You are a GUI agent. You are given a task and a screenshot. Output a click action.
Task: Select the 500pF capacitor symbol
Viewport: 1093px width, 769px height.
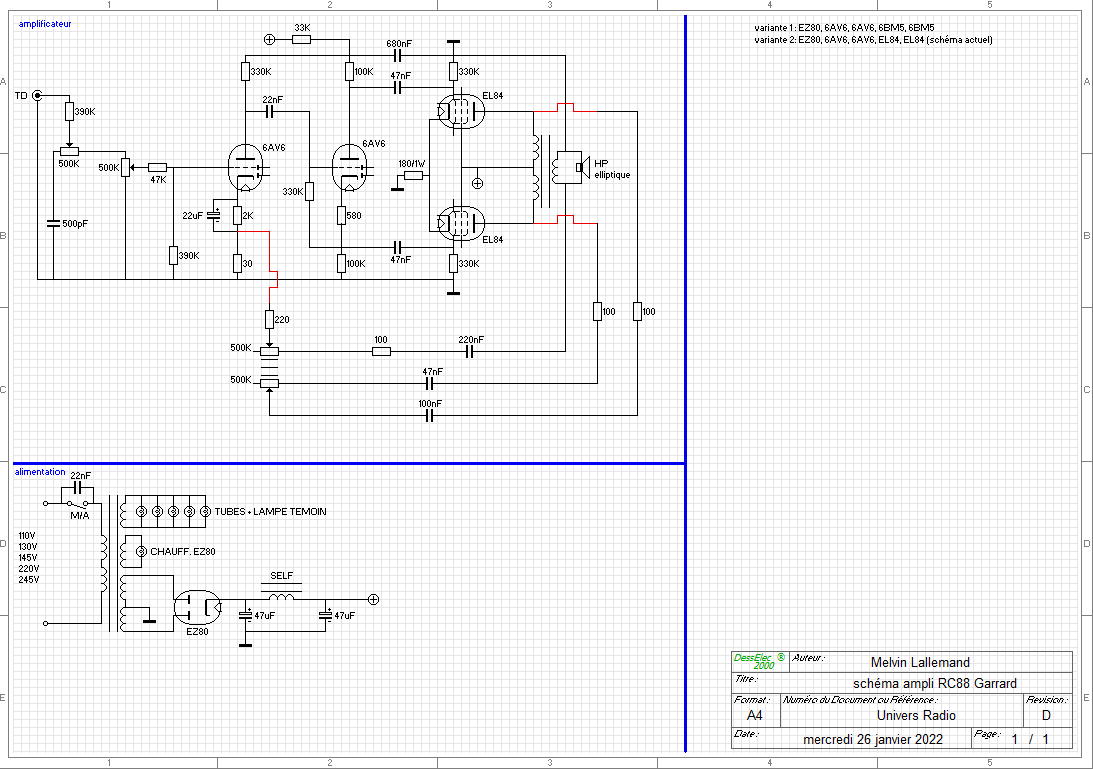(53, 223)
